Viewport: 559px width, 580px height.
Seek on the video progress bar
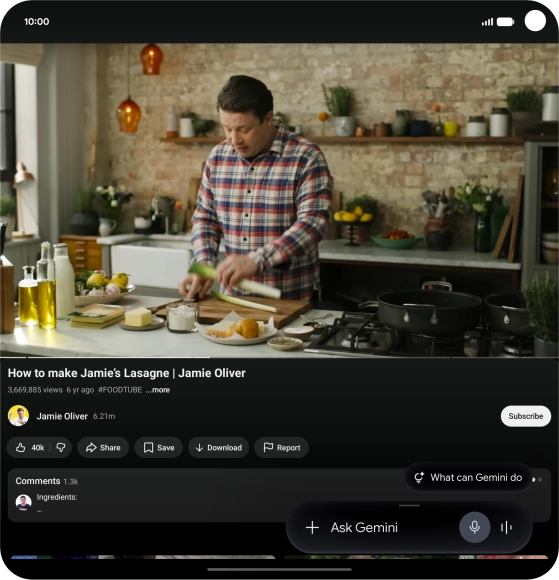click(x=279, y=357)
